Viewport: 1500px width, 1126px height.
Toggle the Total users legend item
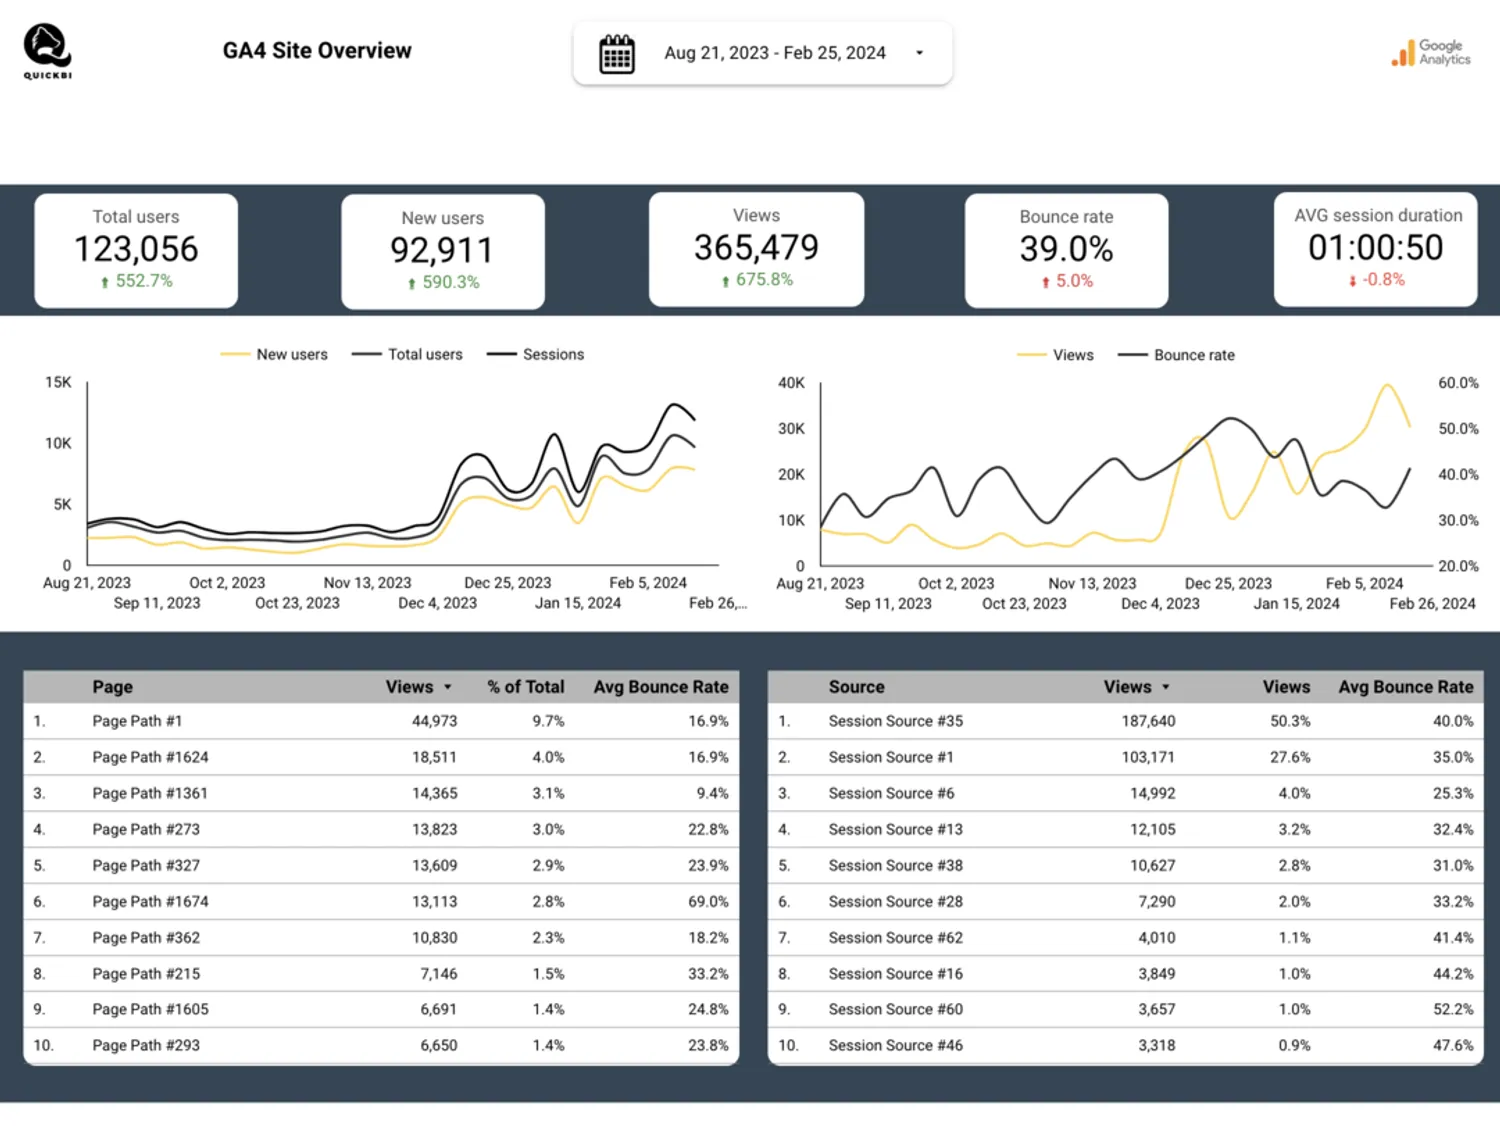(x=407, y=354)
